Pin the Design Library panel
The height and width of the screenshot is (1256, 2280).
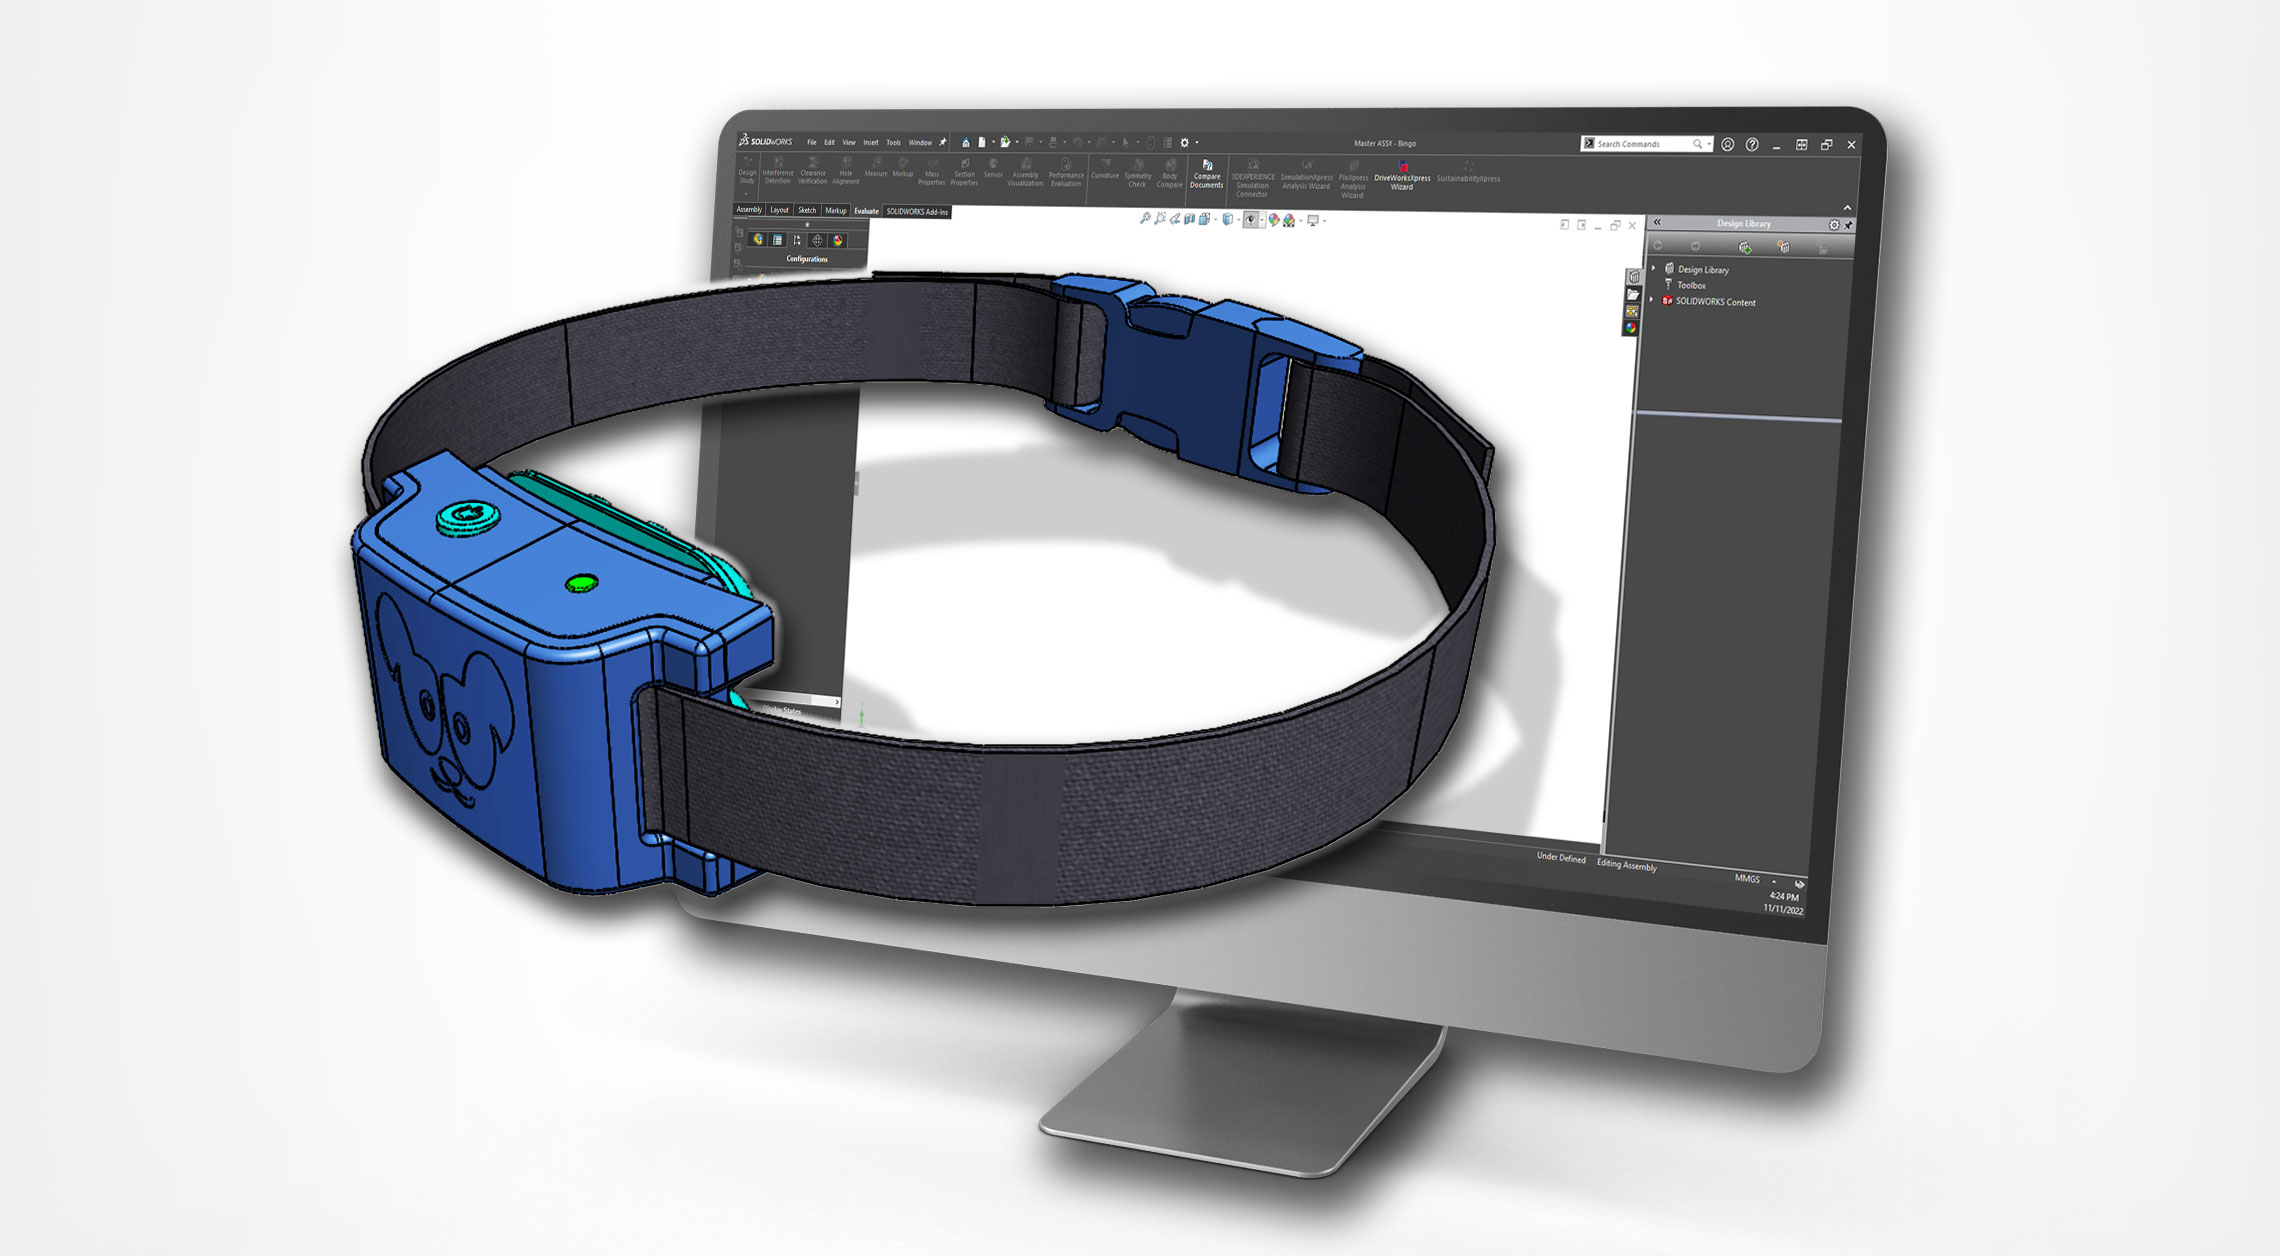coord(1848,225)
